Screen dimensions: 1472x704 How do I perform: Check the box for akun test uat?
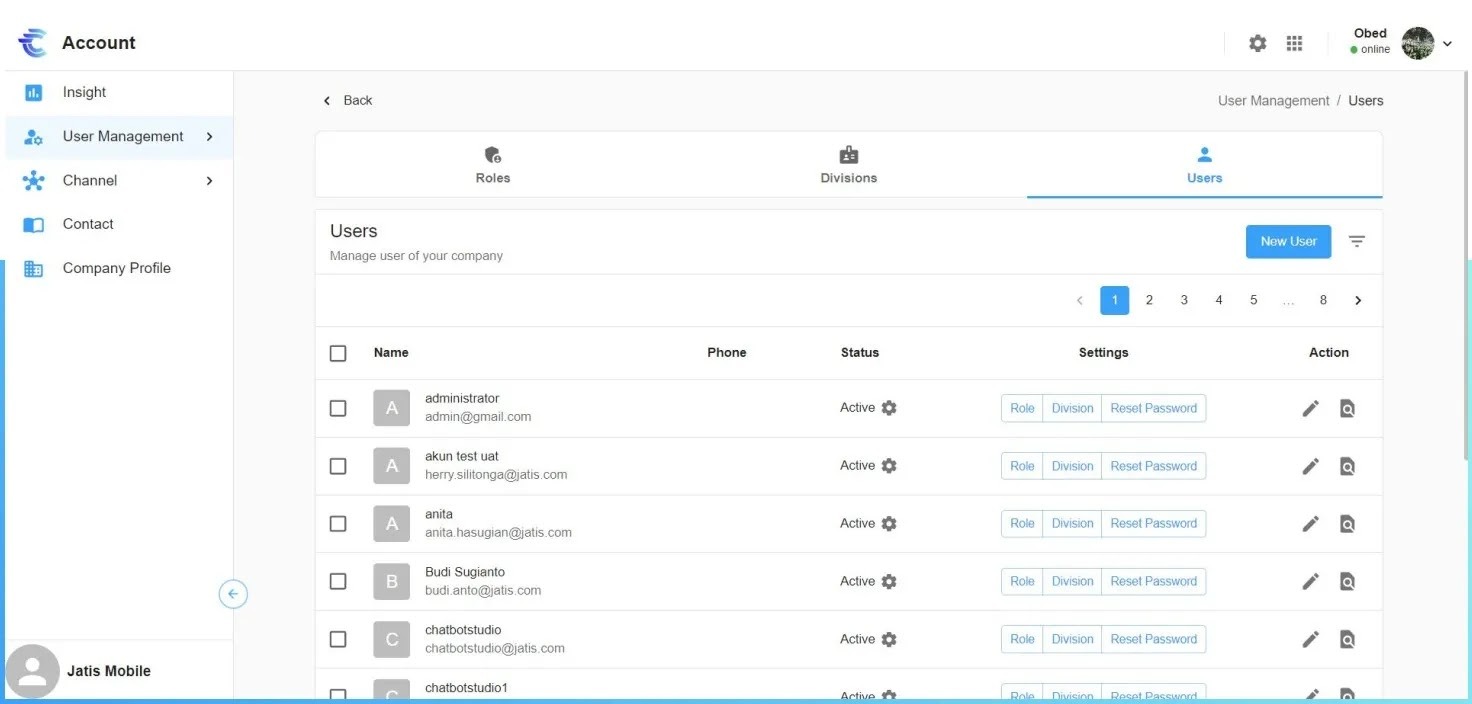pyautogui.click(x=338, y=466)
